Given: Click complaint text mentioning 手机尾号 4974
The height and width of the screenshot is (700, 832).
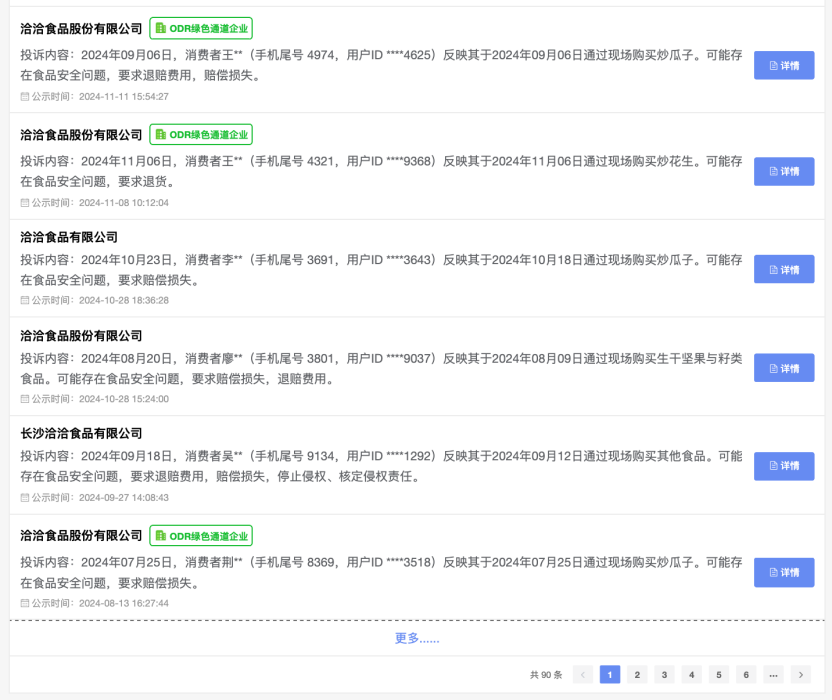Looking at the screenshot, I should click(381, 65).
